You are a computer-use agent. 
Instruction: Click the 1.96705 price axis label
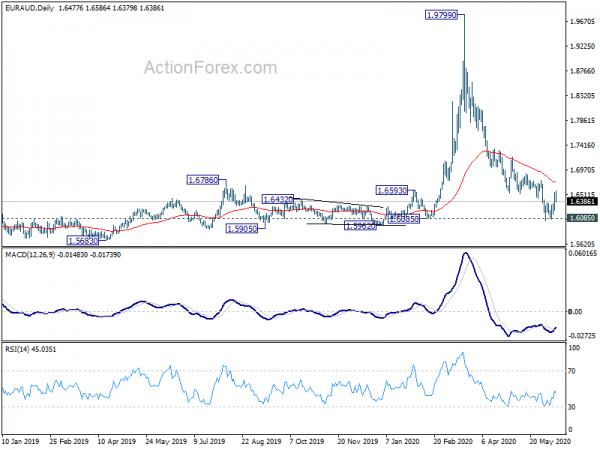point(582,21)
